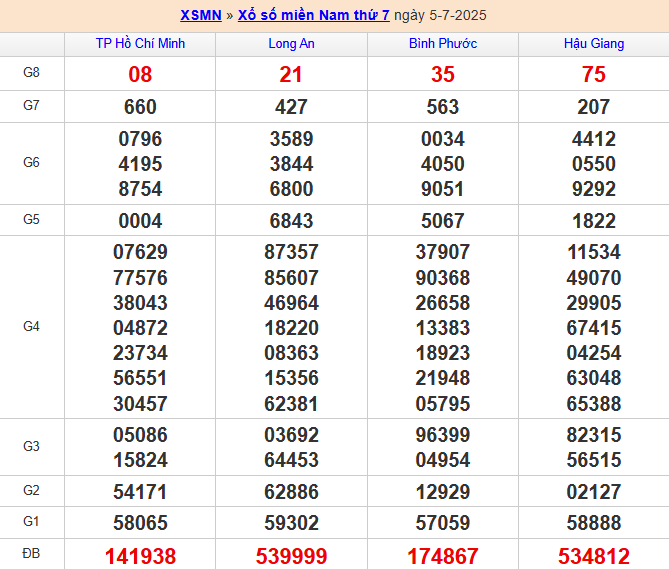
Task: Select G8 result 35
Action: pyautogui.click(x=443, y=74)
